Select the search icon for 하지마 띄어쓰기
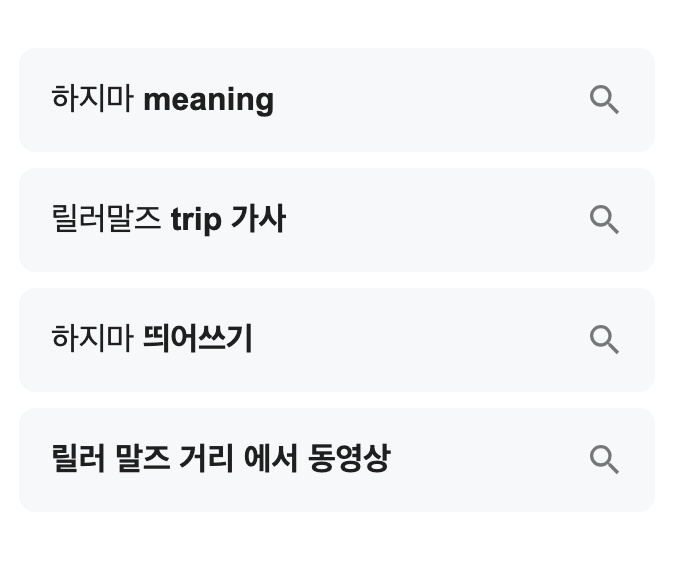This screenshot has height=572, width=696. coord(604,340)
